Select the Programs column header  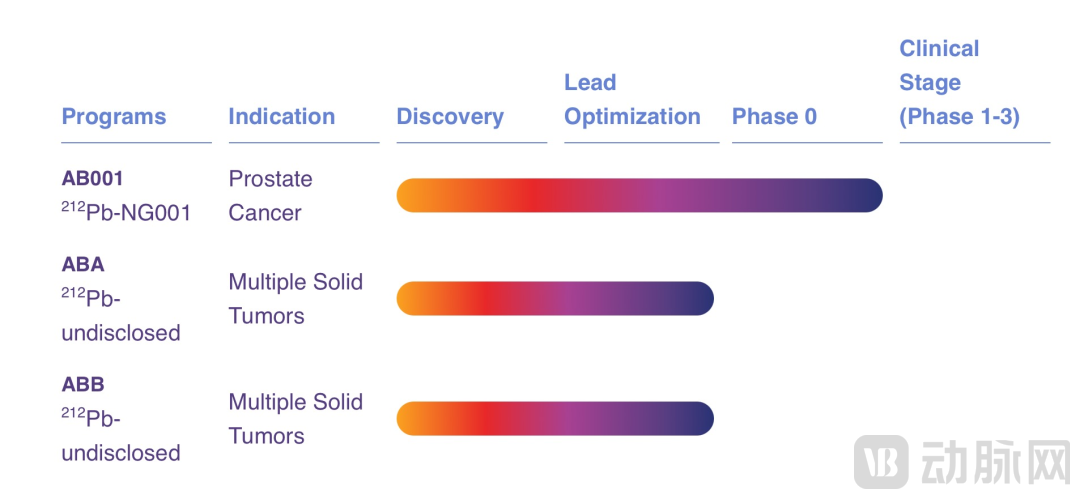pos(114,117)
